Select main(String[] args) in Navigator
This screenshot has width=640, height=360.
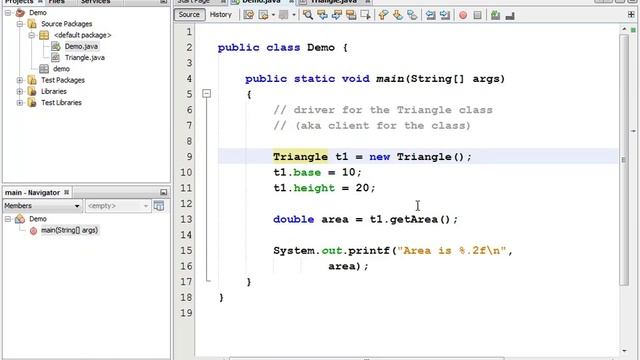coord(69,230)
